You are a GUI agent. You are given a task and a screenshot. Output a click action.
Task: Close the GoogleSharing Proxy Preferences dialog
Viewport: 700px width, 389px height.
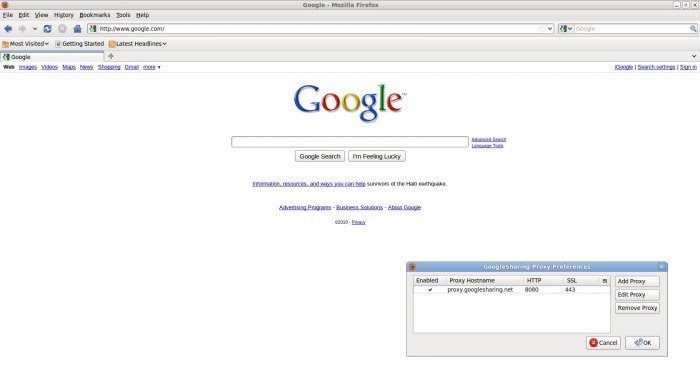(662, 267)
